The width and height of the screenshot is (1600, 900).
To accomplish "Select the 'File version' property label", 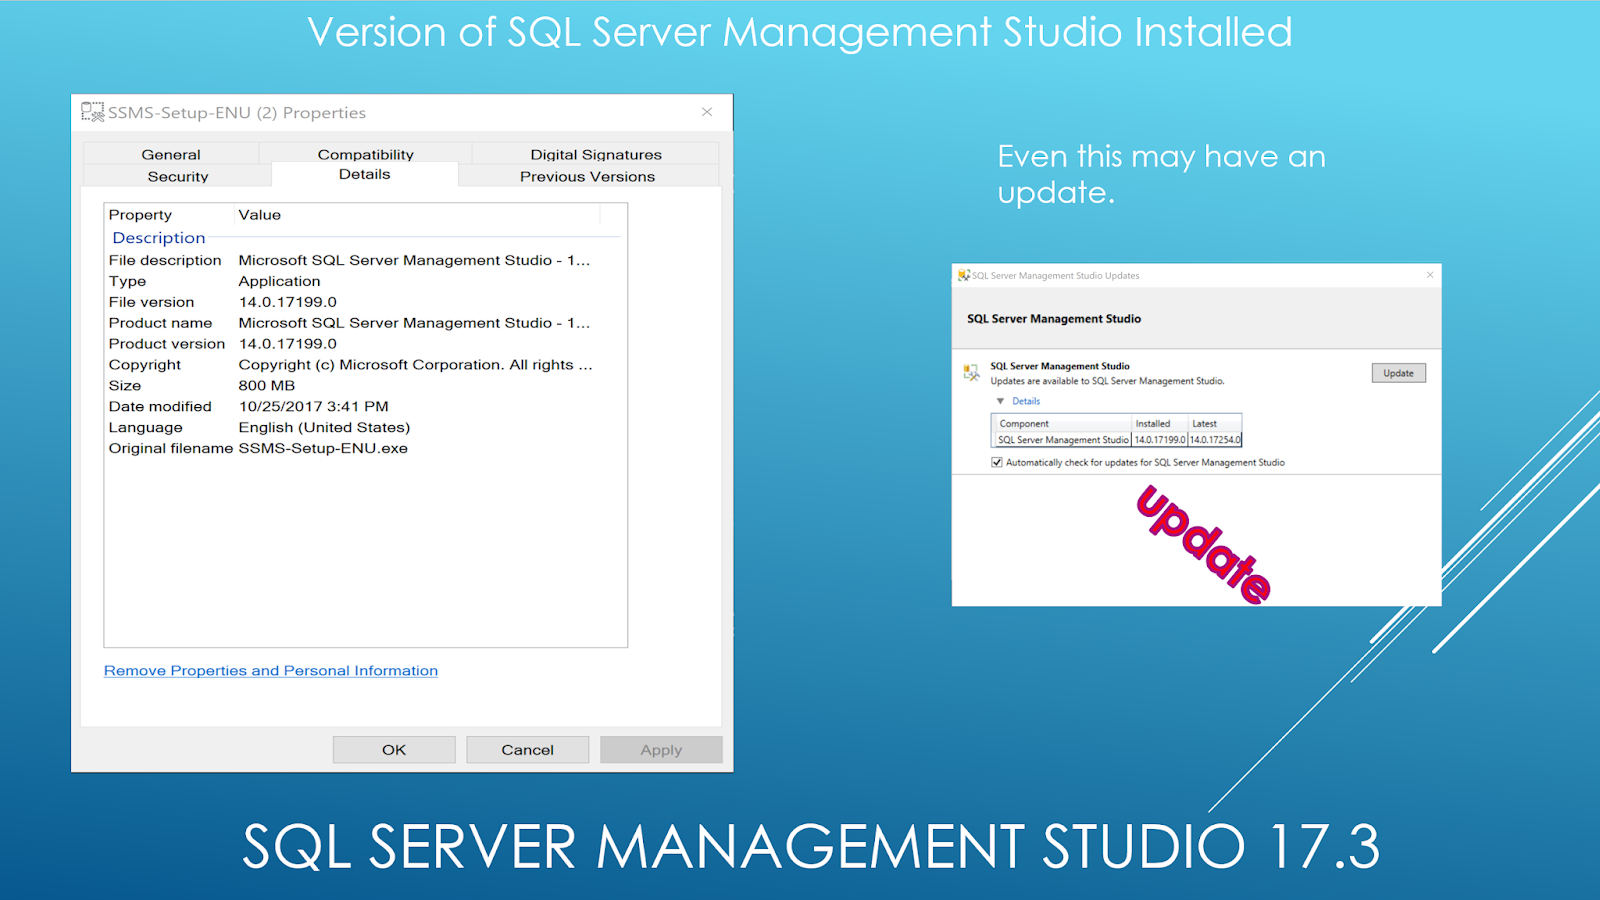I will click(152, 302).
